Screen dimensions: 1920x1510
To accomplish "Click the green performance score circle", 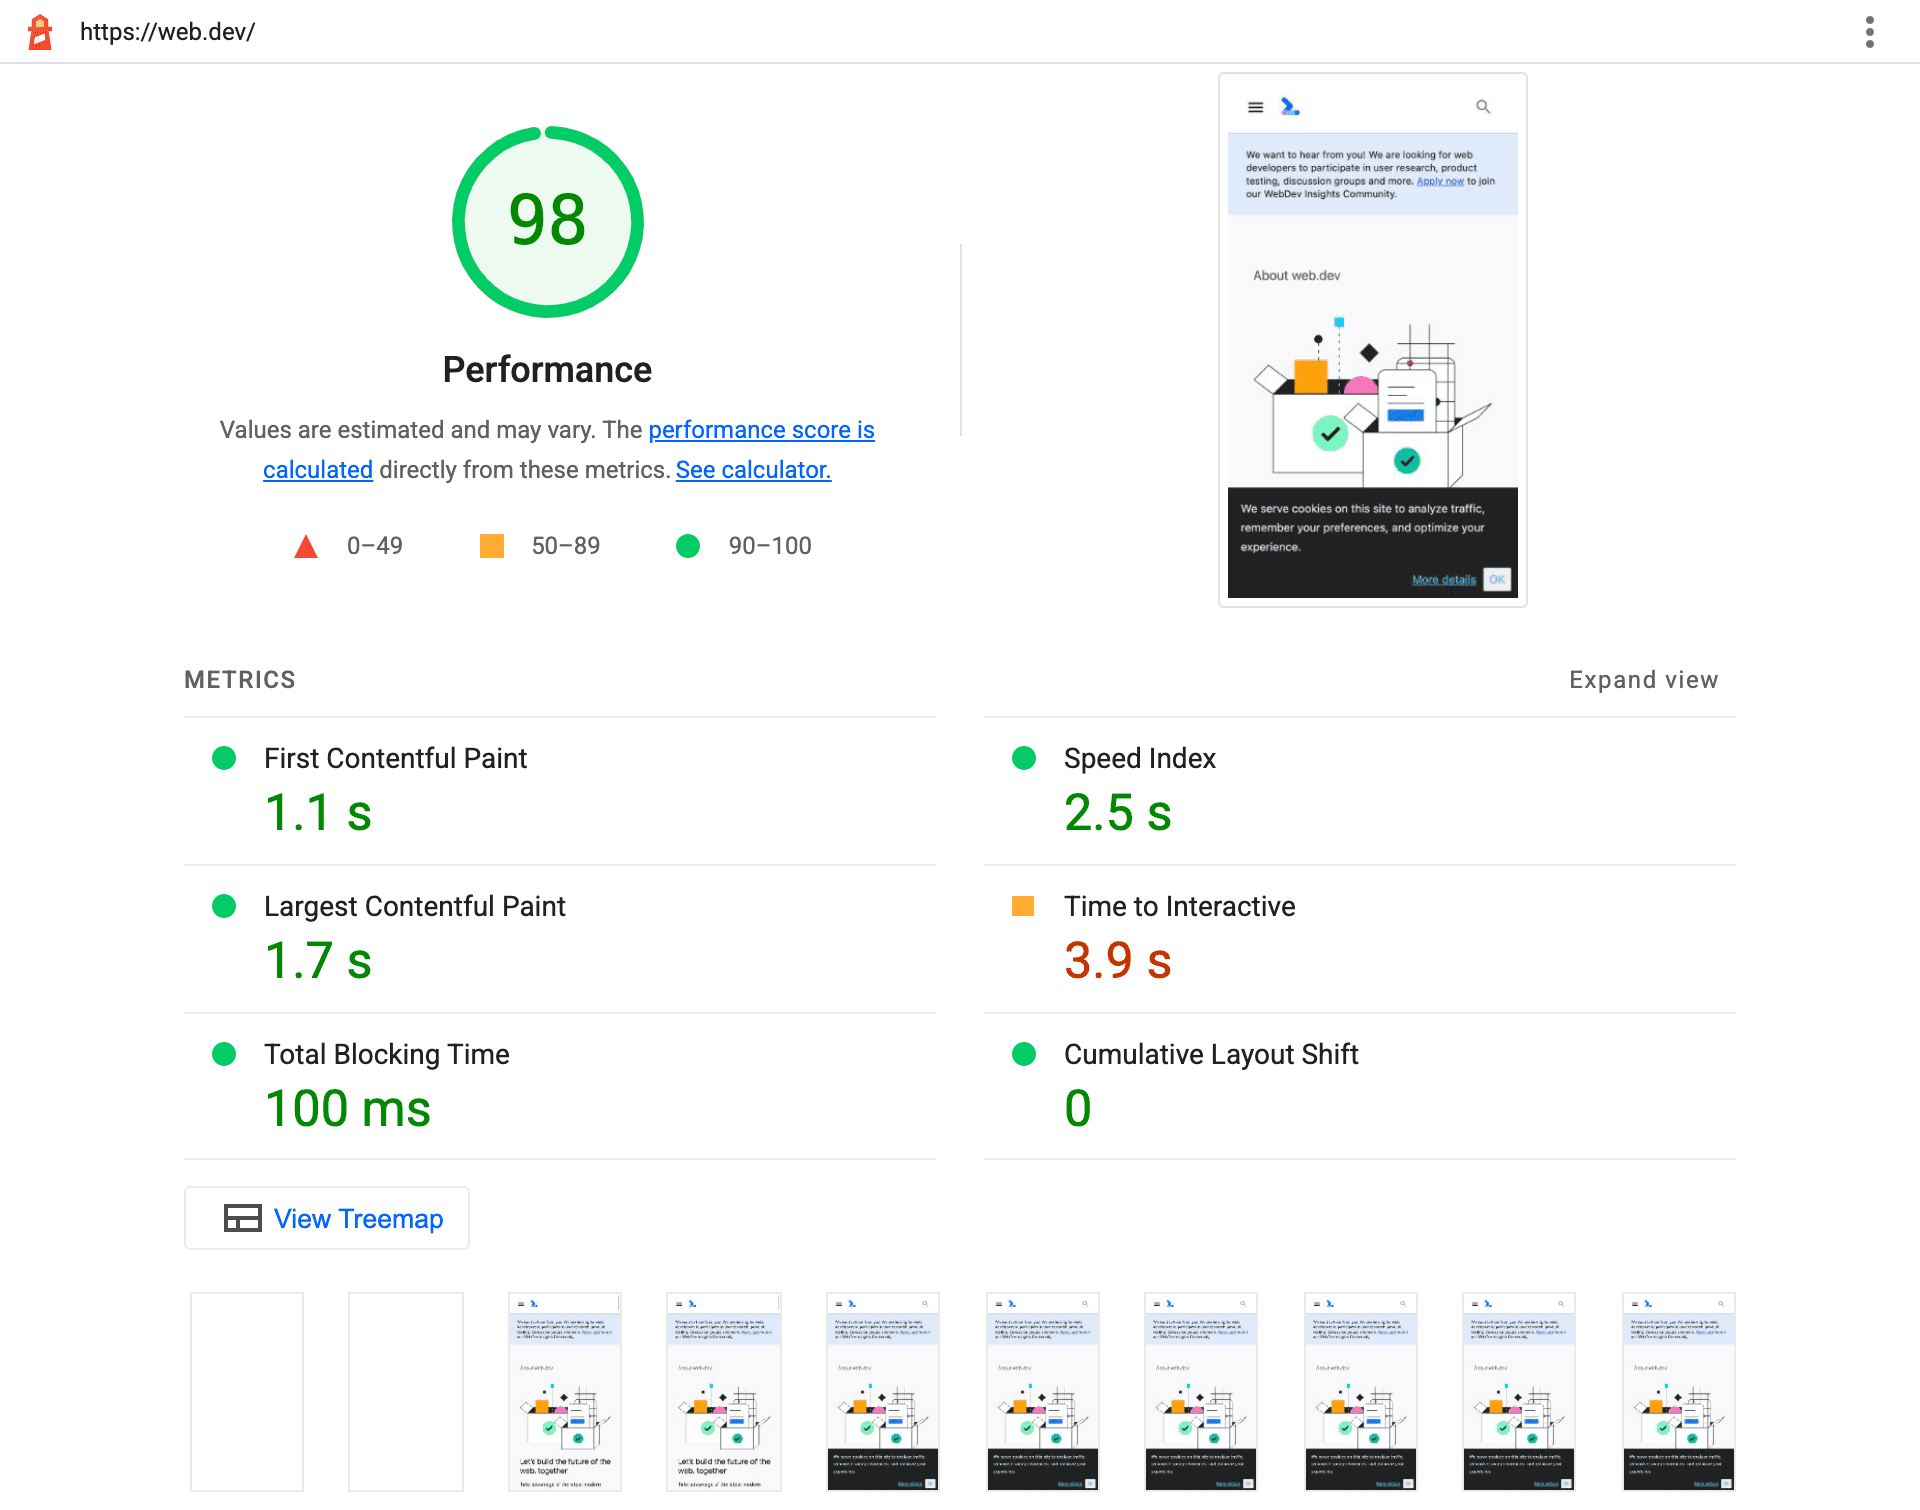I will tap(547, 218).
